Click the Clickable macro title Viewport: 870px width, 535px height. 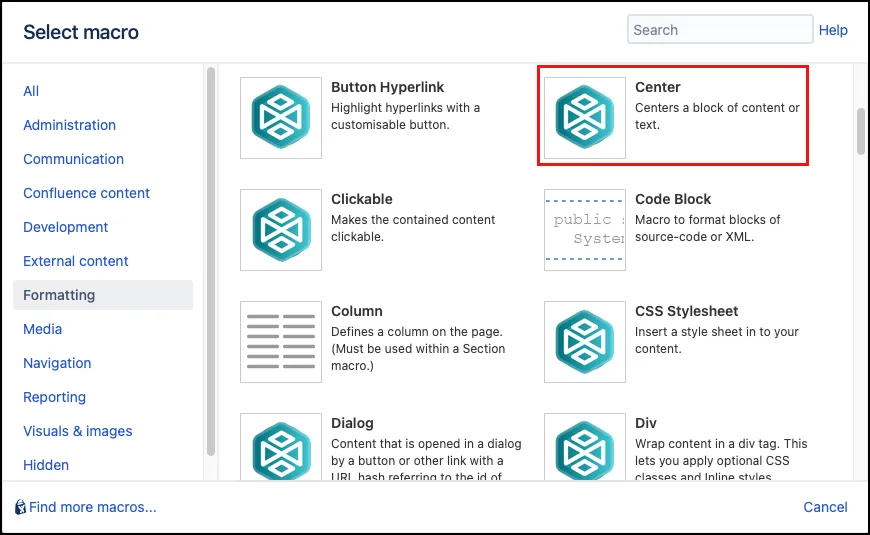[362, 199]
